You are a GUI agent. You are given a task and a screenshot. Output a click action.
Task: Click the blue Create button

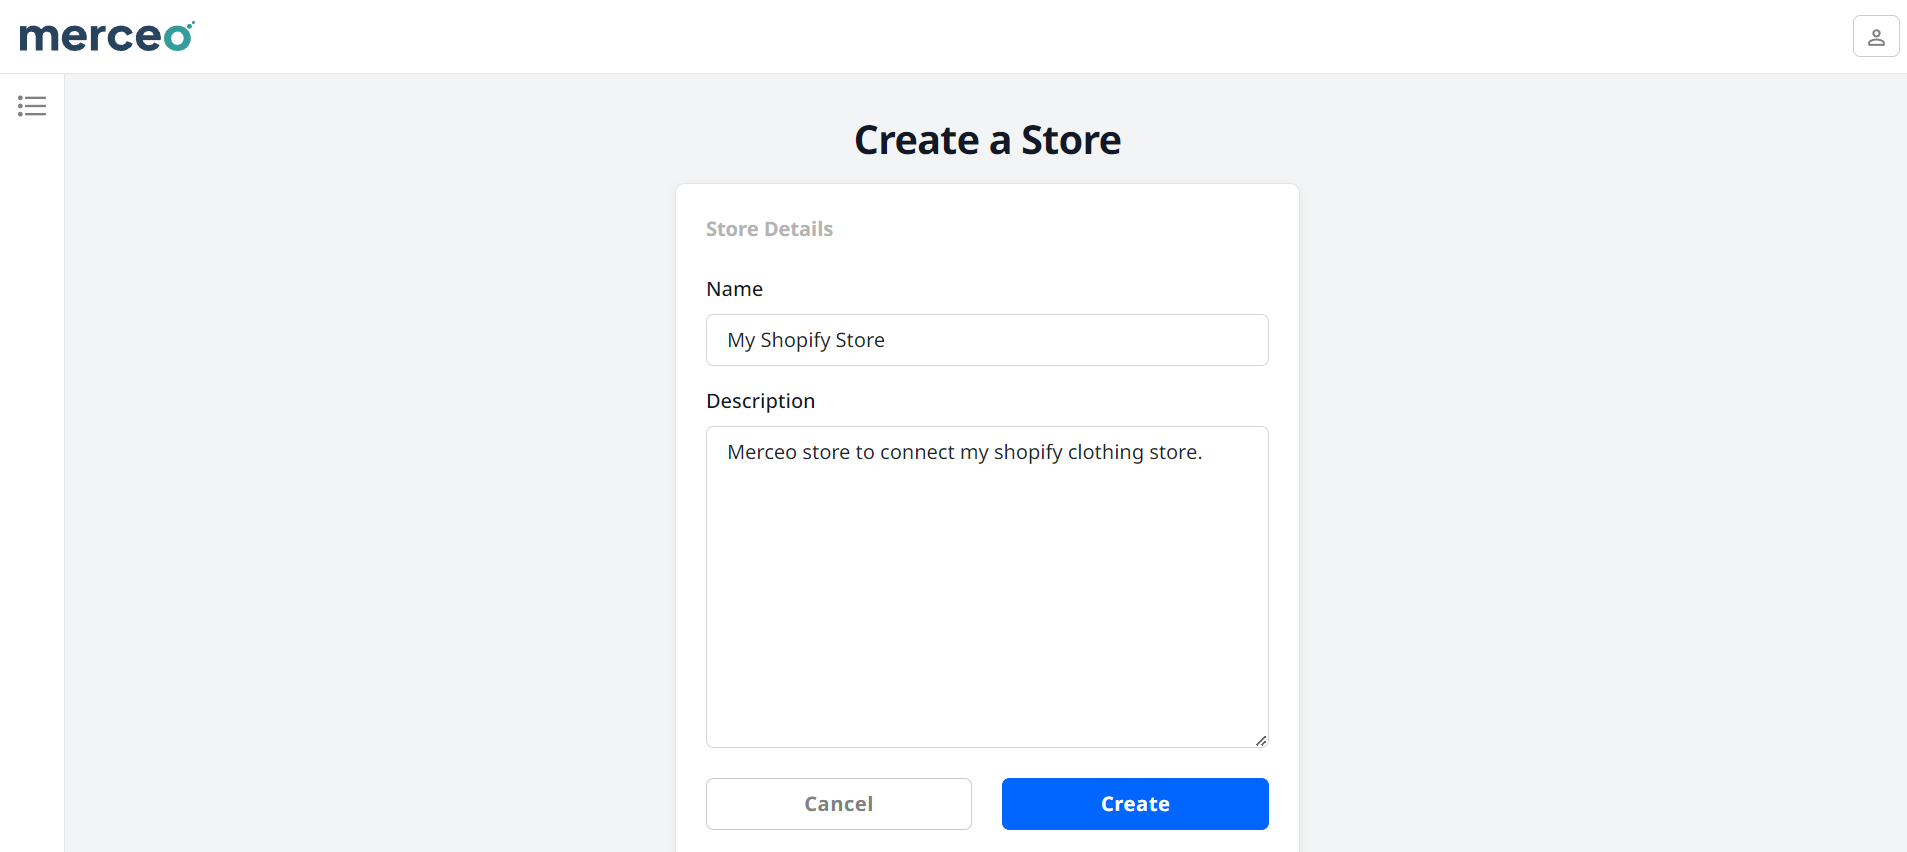pos(1135,804)
